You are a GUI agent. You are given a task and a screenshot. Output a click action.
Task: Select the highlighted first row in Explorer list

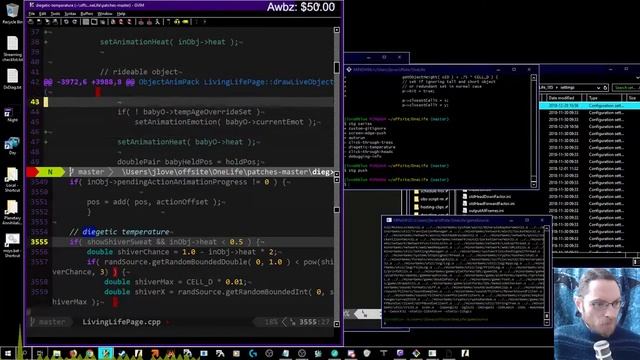point(590,106)
